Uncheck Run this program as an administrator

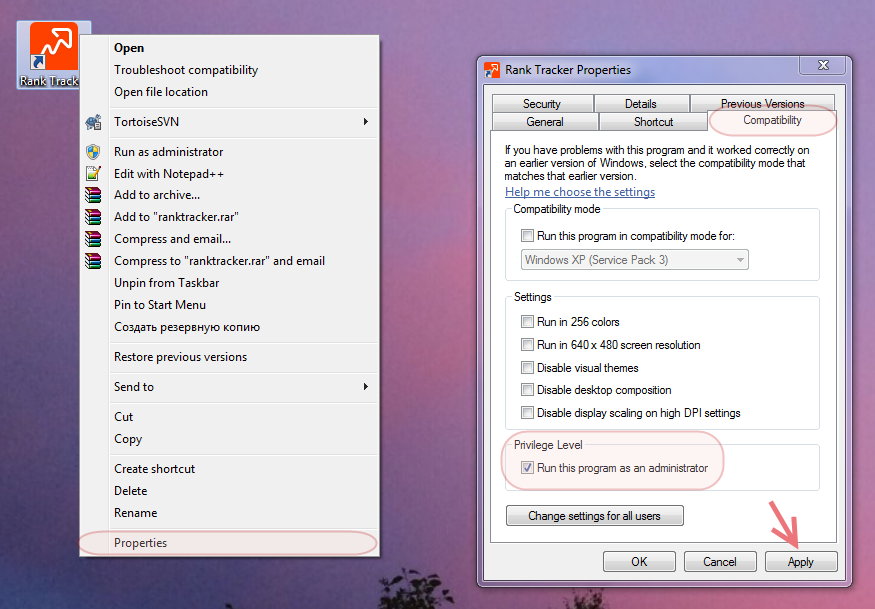tap(527, 468)
